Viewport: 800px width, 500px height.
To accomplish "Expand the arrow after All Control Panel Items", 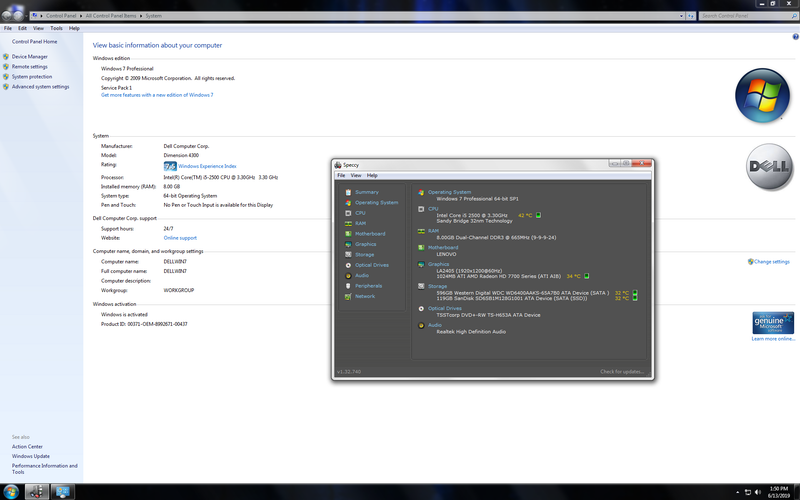I will click(141, 16).
